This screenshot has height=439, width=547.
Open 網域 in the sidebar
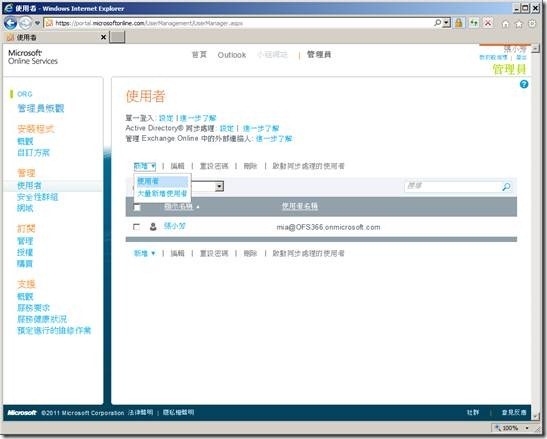25,208
